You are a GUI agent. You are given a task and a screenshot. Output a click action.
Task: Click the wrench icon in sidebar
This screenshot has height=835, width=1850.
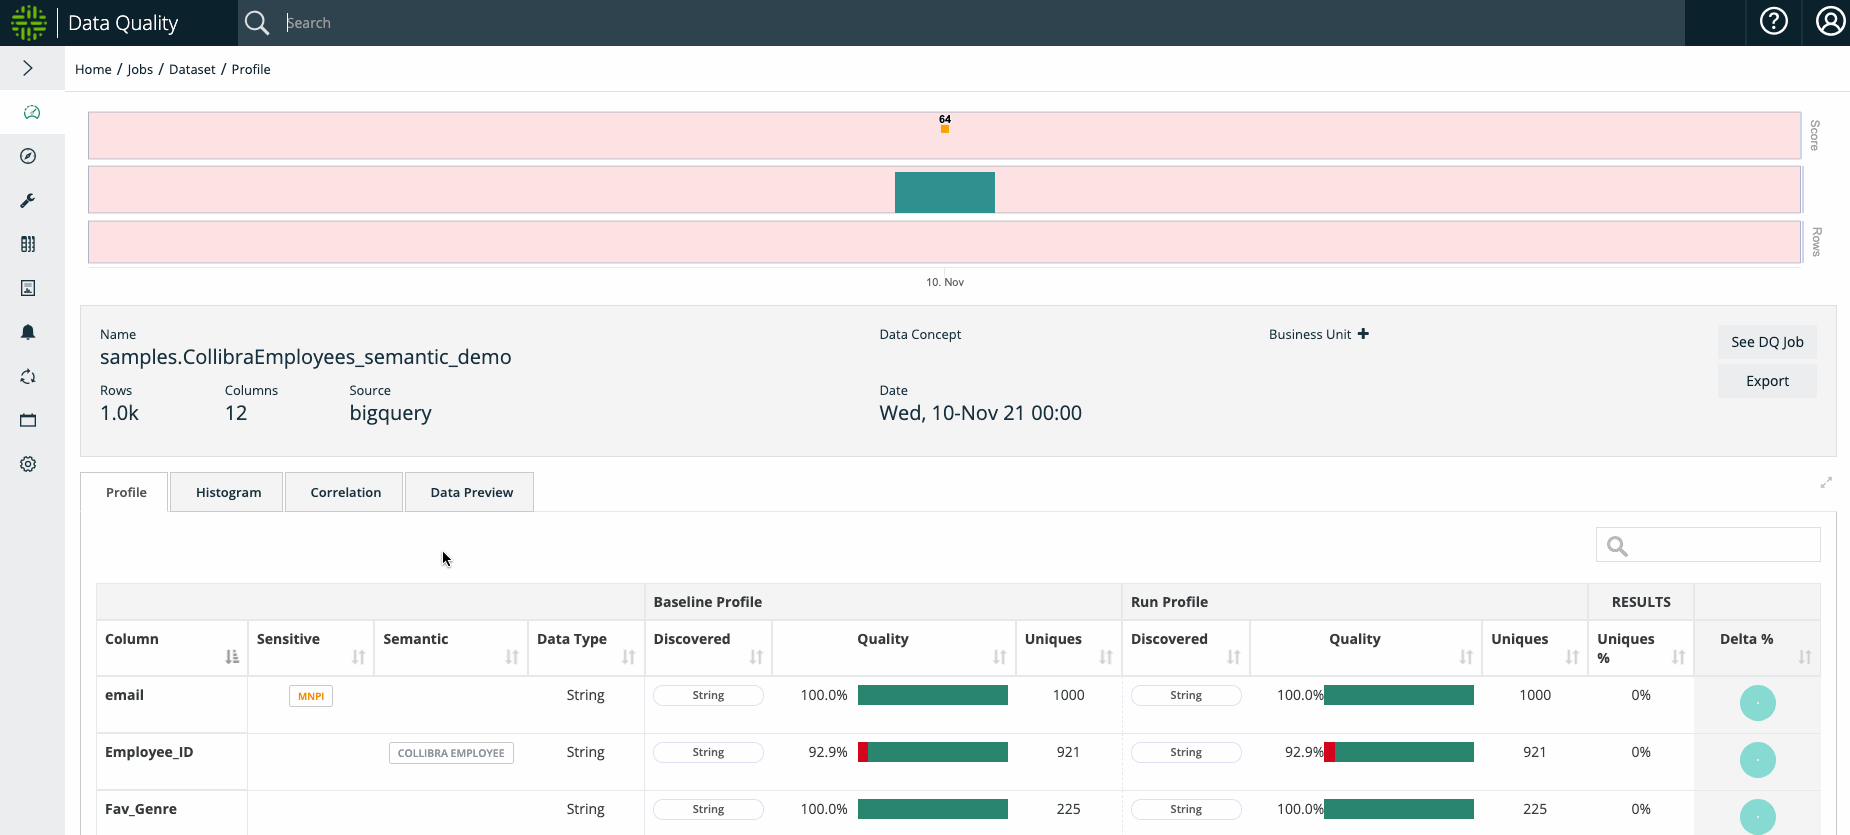[x=28, y=201]
